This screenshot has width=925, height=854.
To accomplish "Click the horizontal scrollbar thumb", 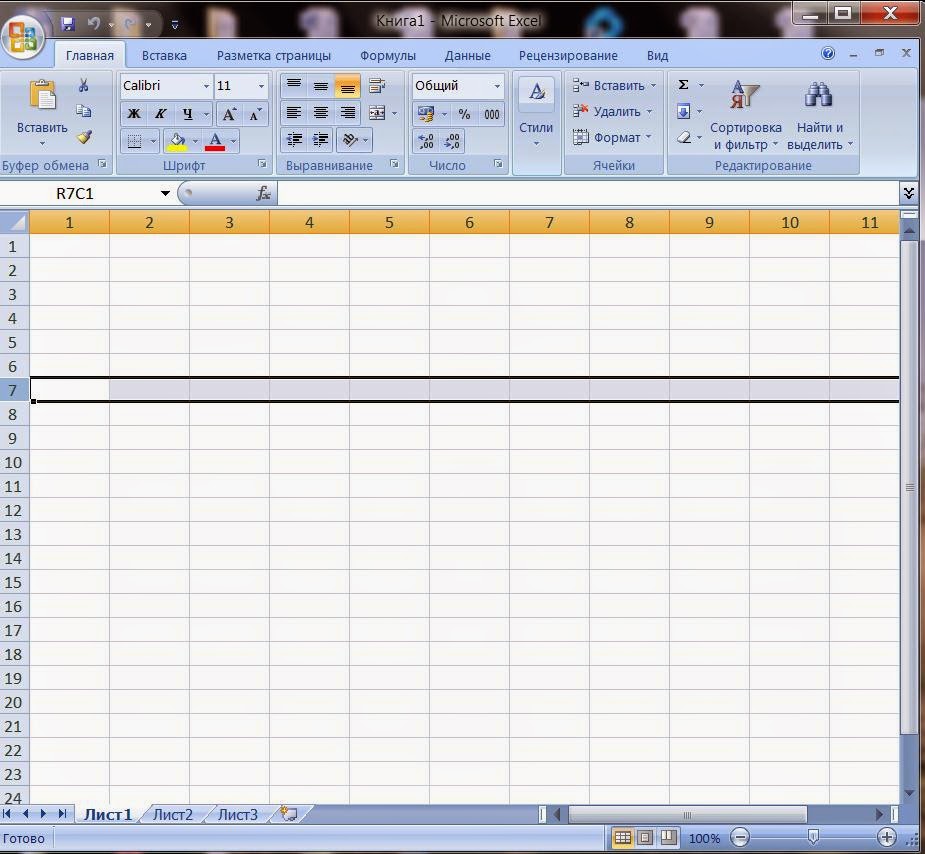I will point(687,814).
